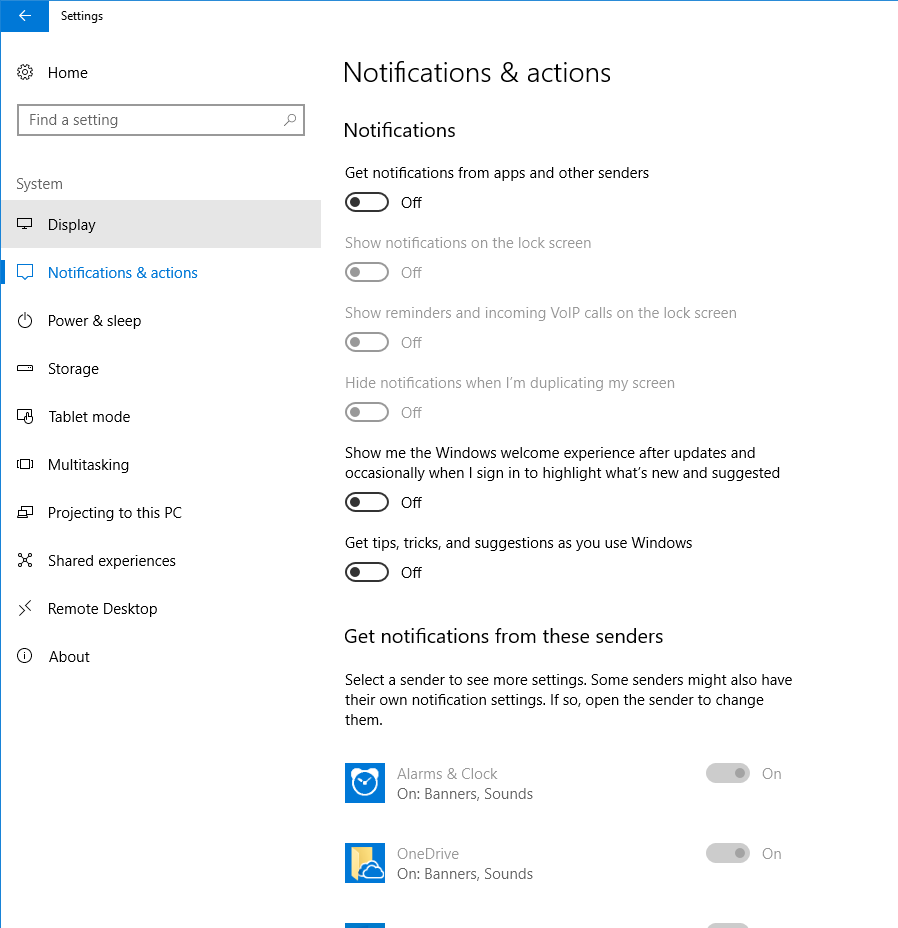Screen dimensions: 898x928
Task: Open the About settings page
Action: click(x=69, y=657)
